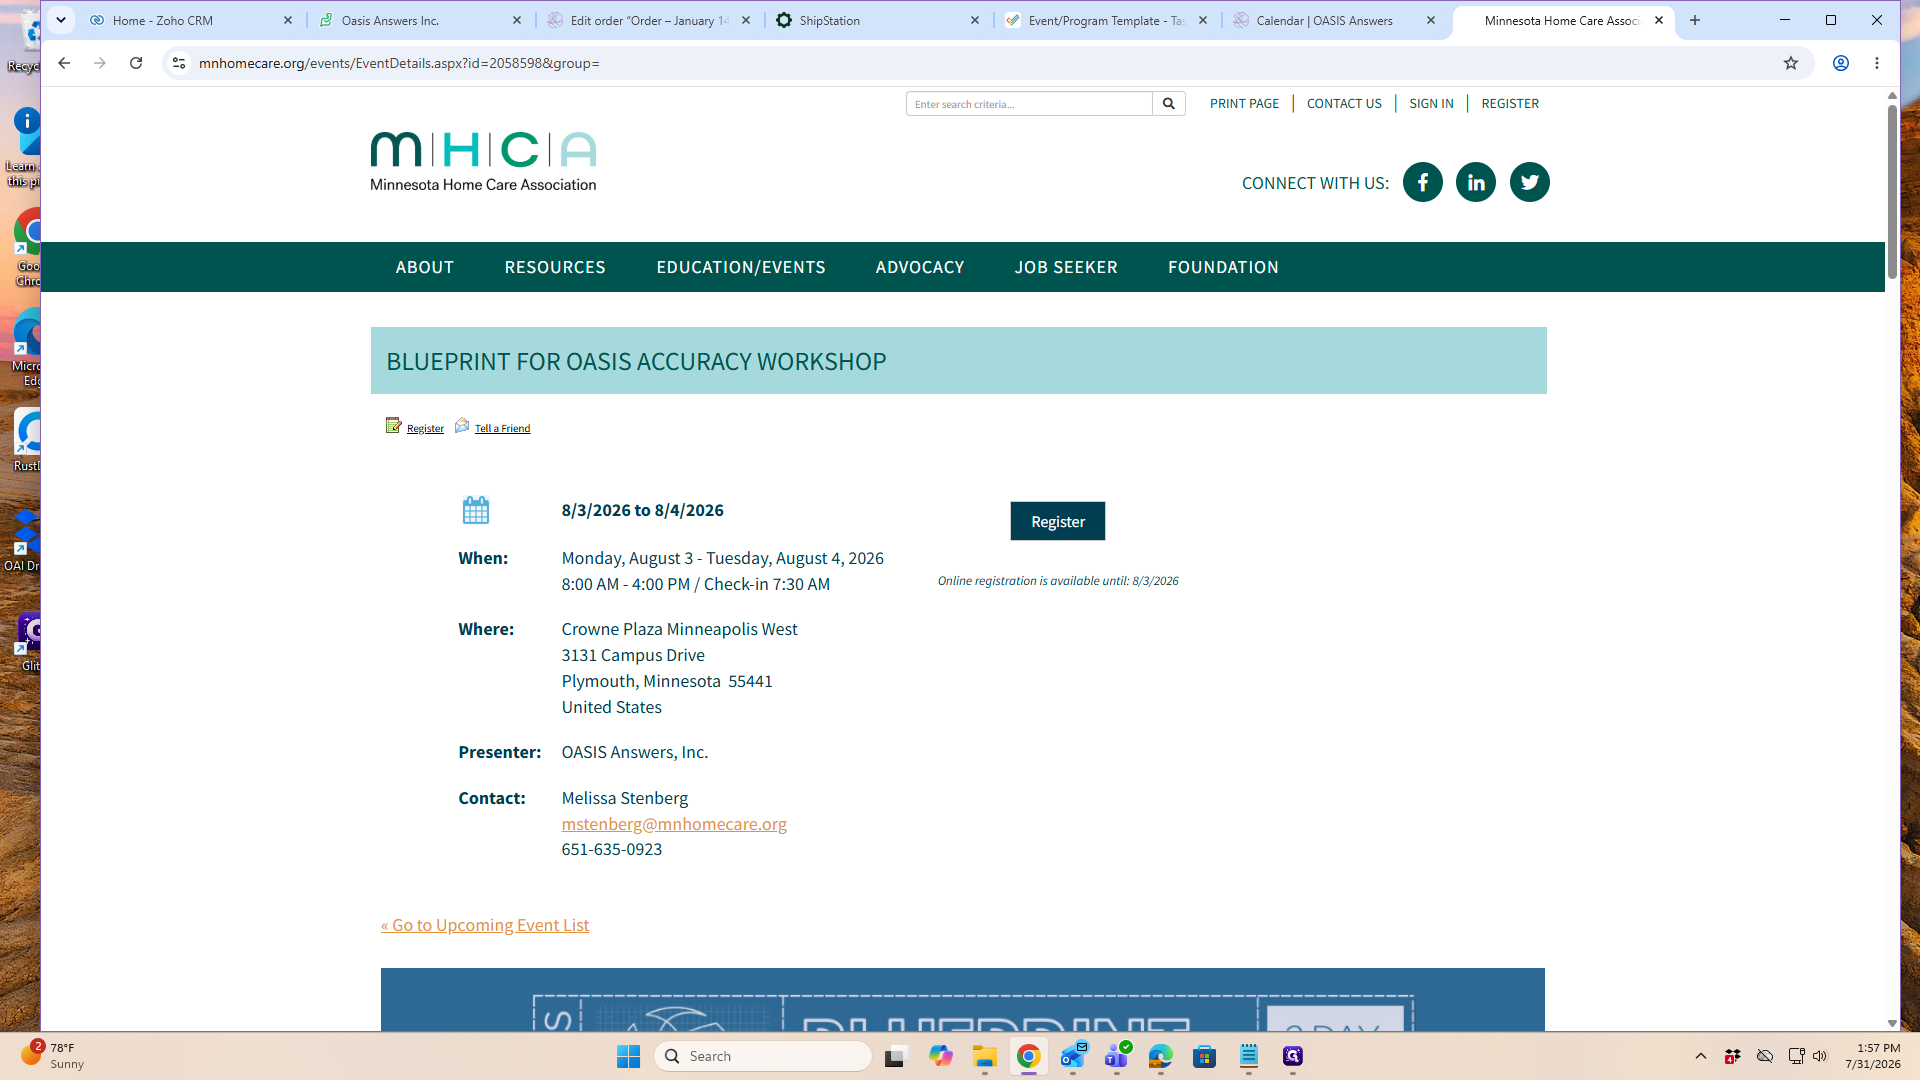This screenshot has height=1080, width=1920.
Task: Open Task View from taskbar
Action: click(x=896, y=1056)
